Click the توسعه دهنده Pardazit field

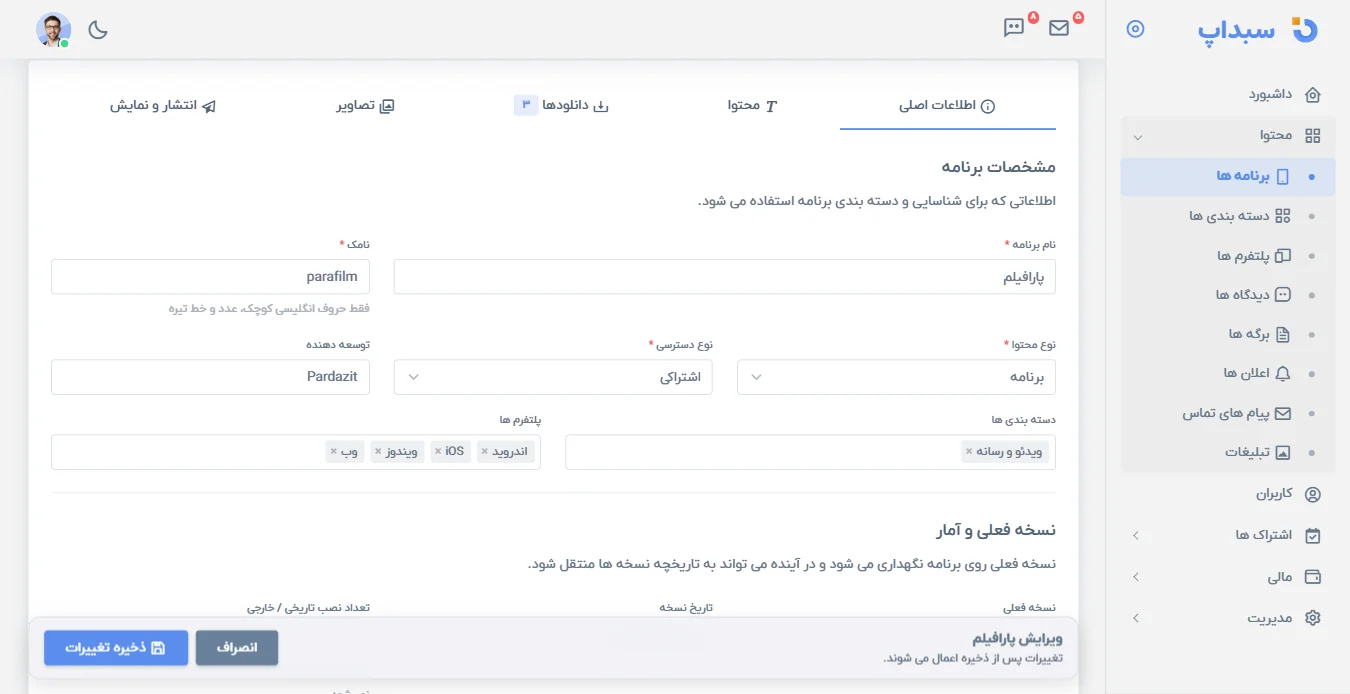coord(210,377)
